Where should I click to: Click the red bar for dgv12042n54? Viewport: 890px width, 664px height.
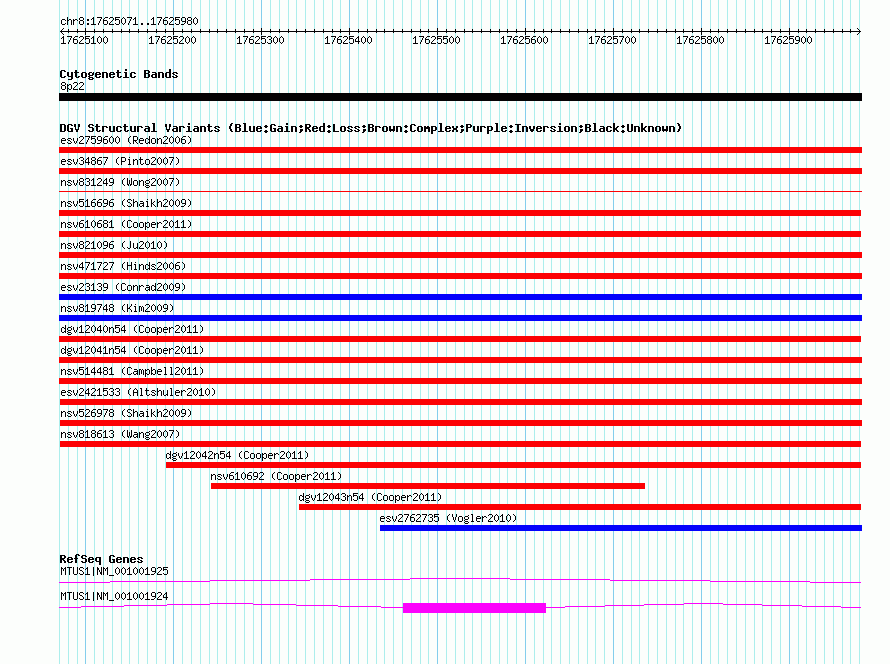coord(514,465)
